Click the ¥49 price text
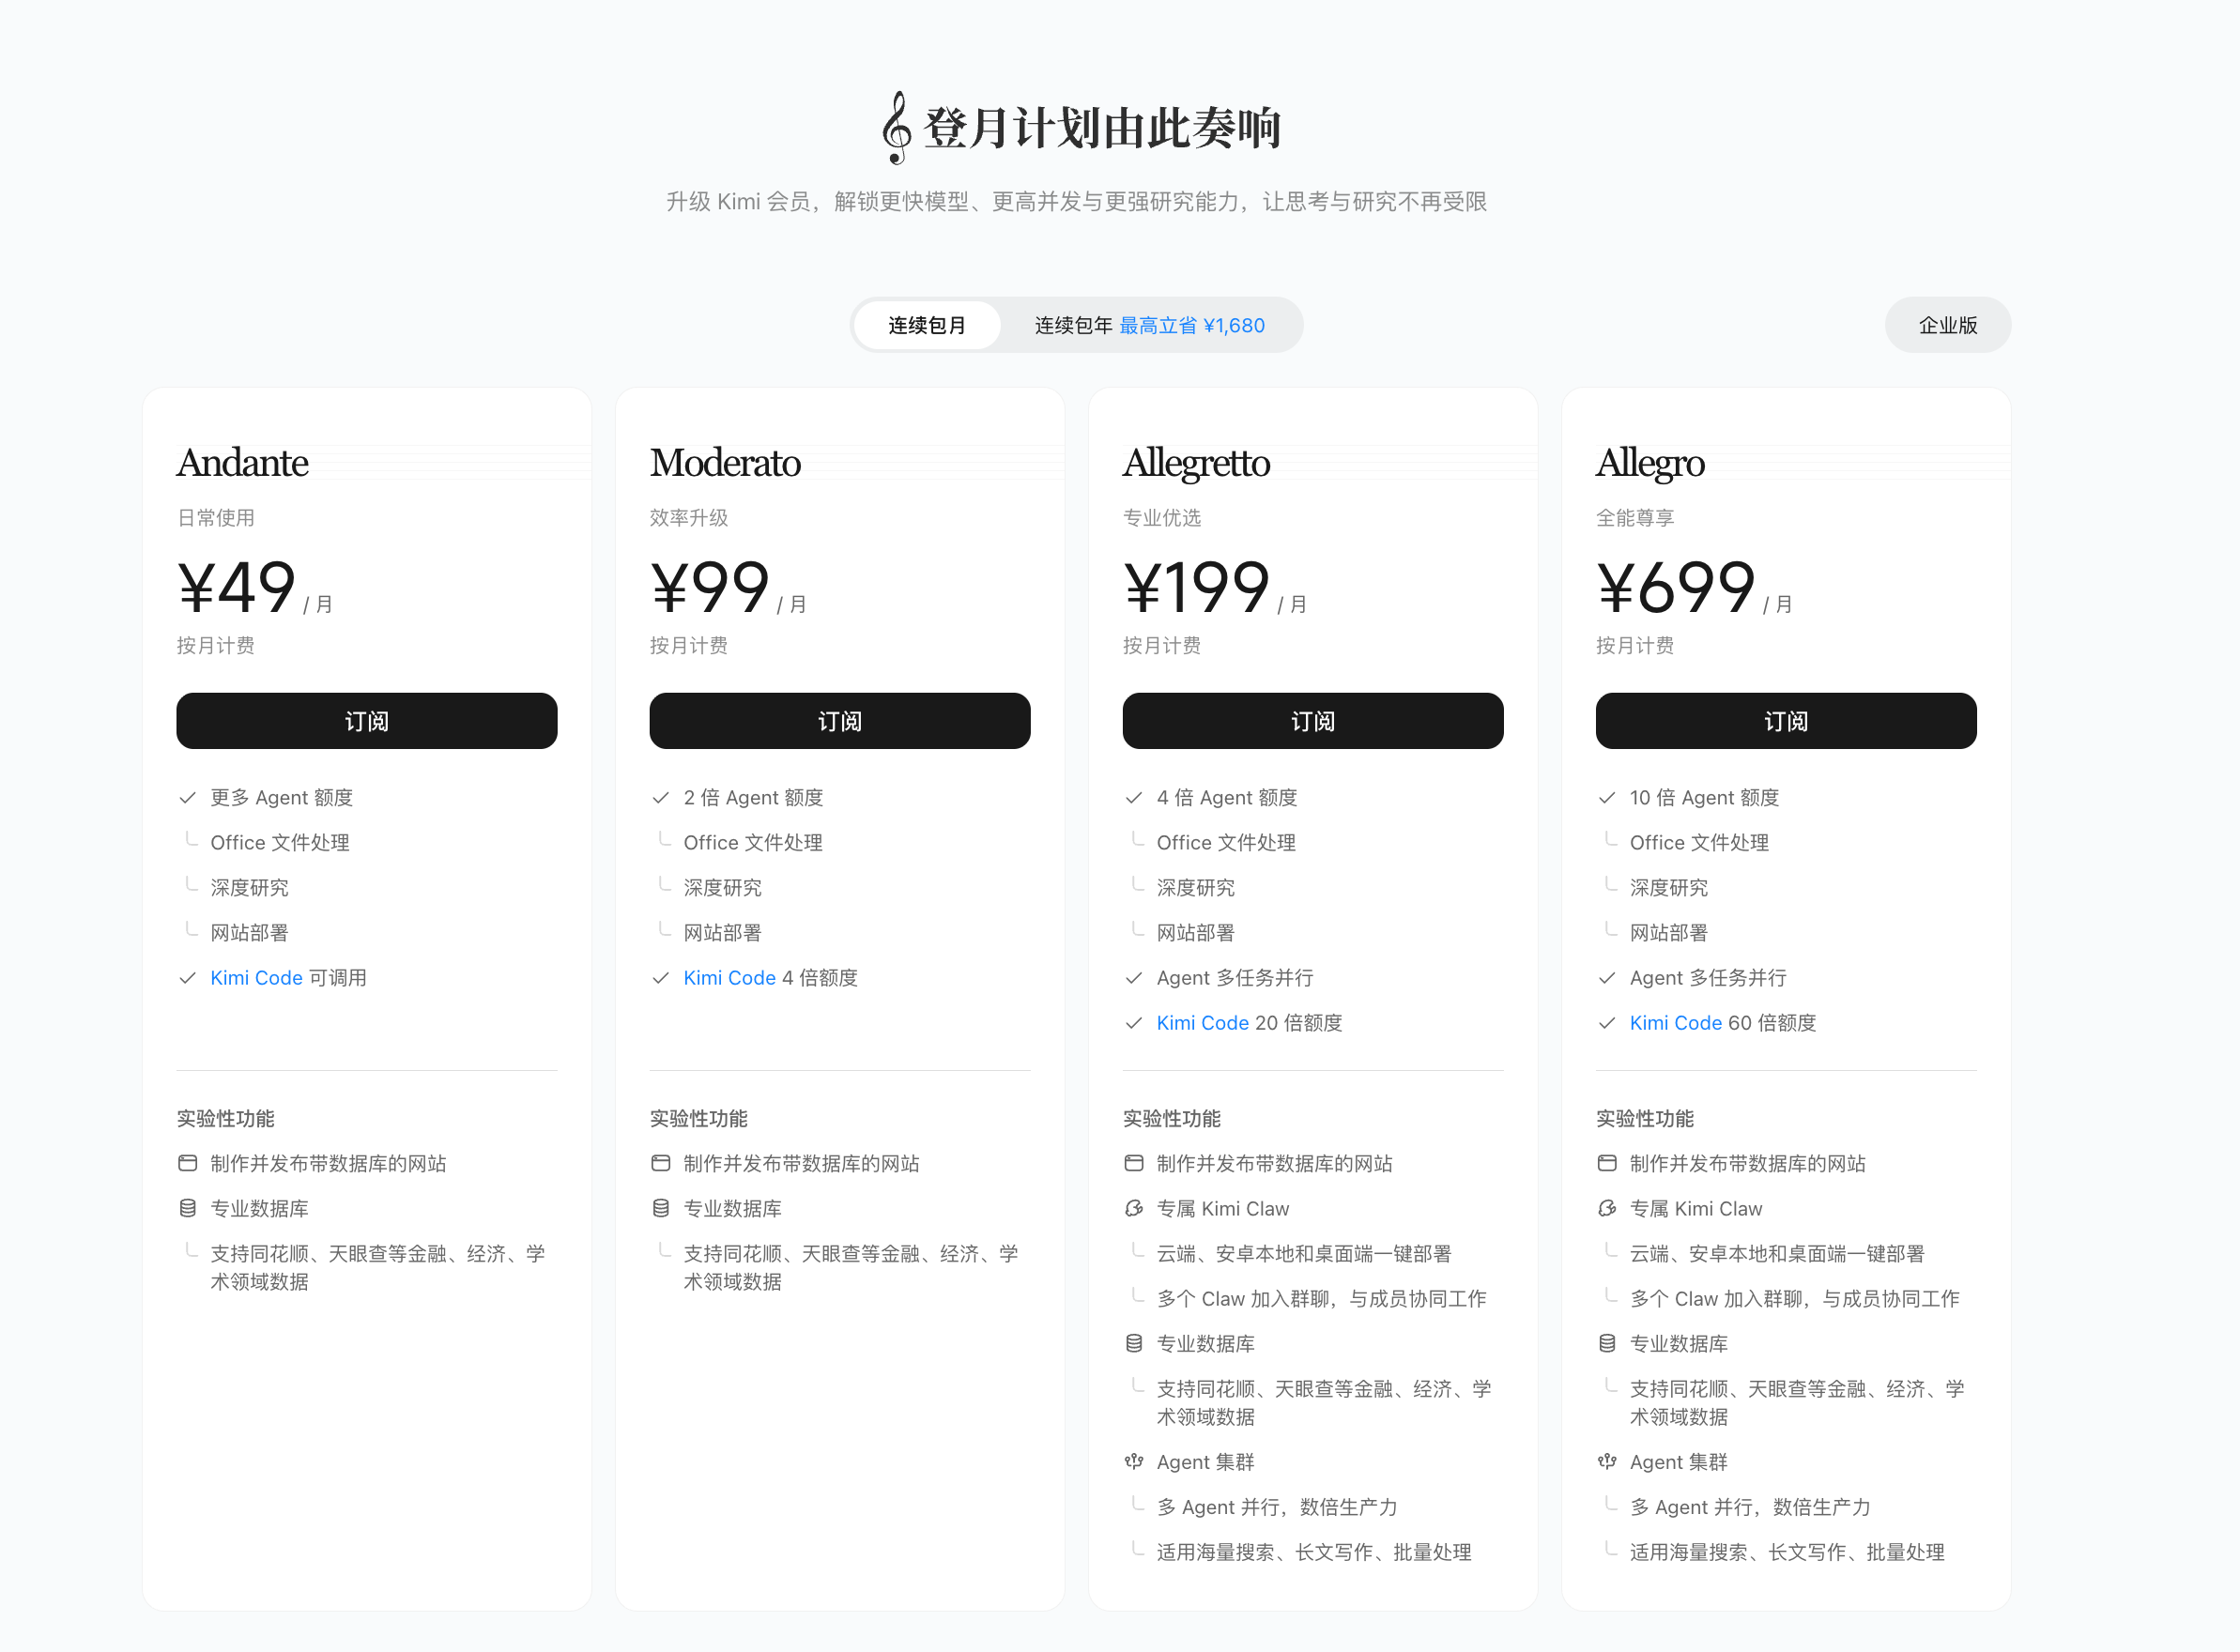2240x1652 pixels. pos(236,587)
